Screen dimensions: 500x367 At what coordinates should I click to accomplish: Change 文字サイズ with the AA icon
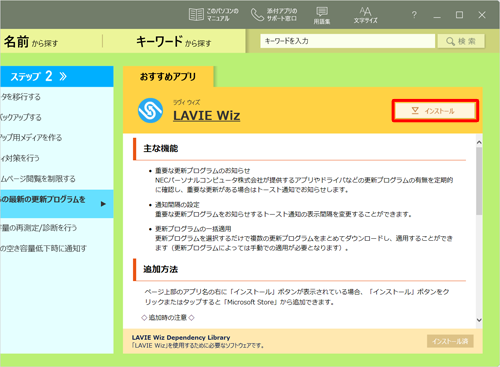tap(365, 16)
